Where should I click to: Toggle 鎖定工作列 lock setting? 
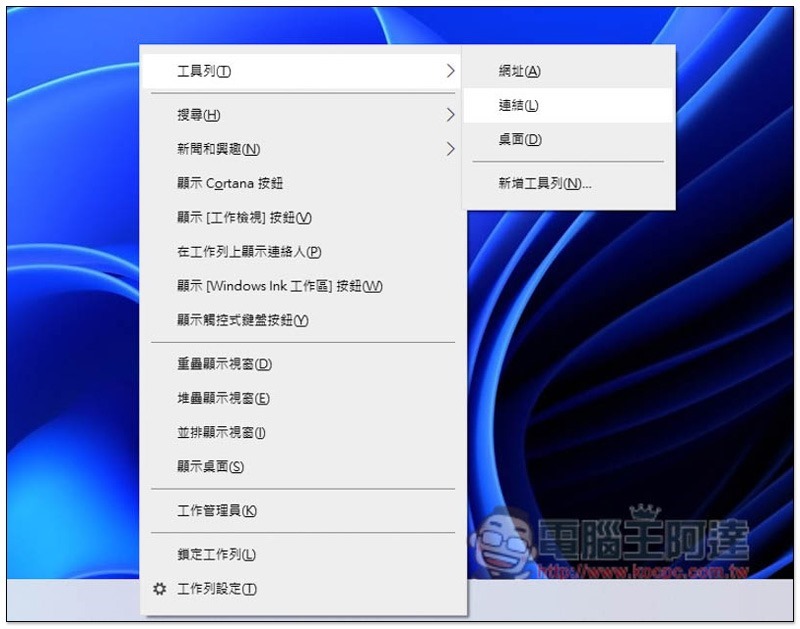click(216, 555)
